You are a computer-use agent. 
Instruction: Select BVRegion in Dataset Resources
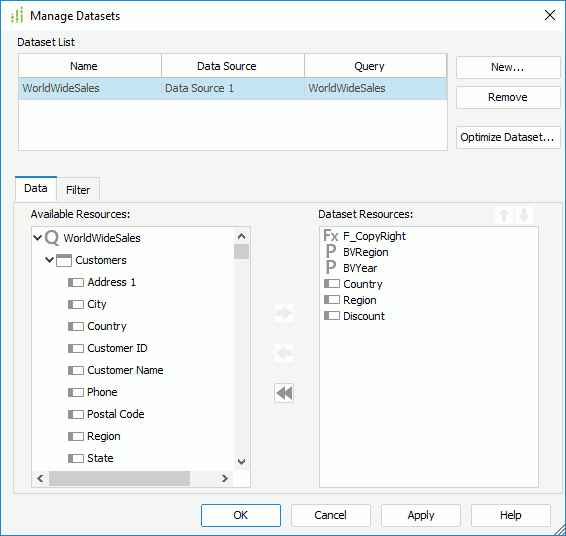click(x=366, y=252)
